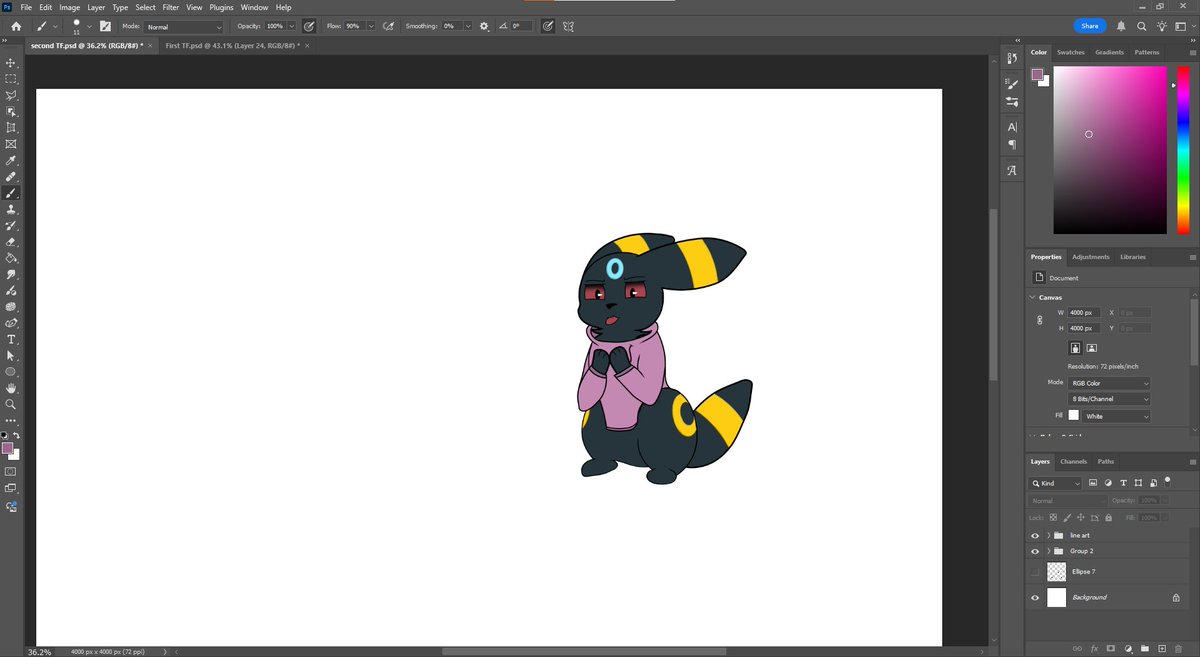Select the Zoom tool
The height and width of the screenshot is (657, 1200).
tap(11, 404)
